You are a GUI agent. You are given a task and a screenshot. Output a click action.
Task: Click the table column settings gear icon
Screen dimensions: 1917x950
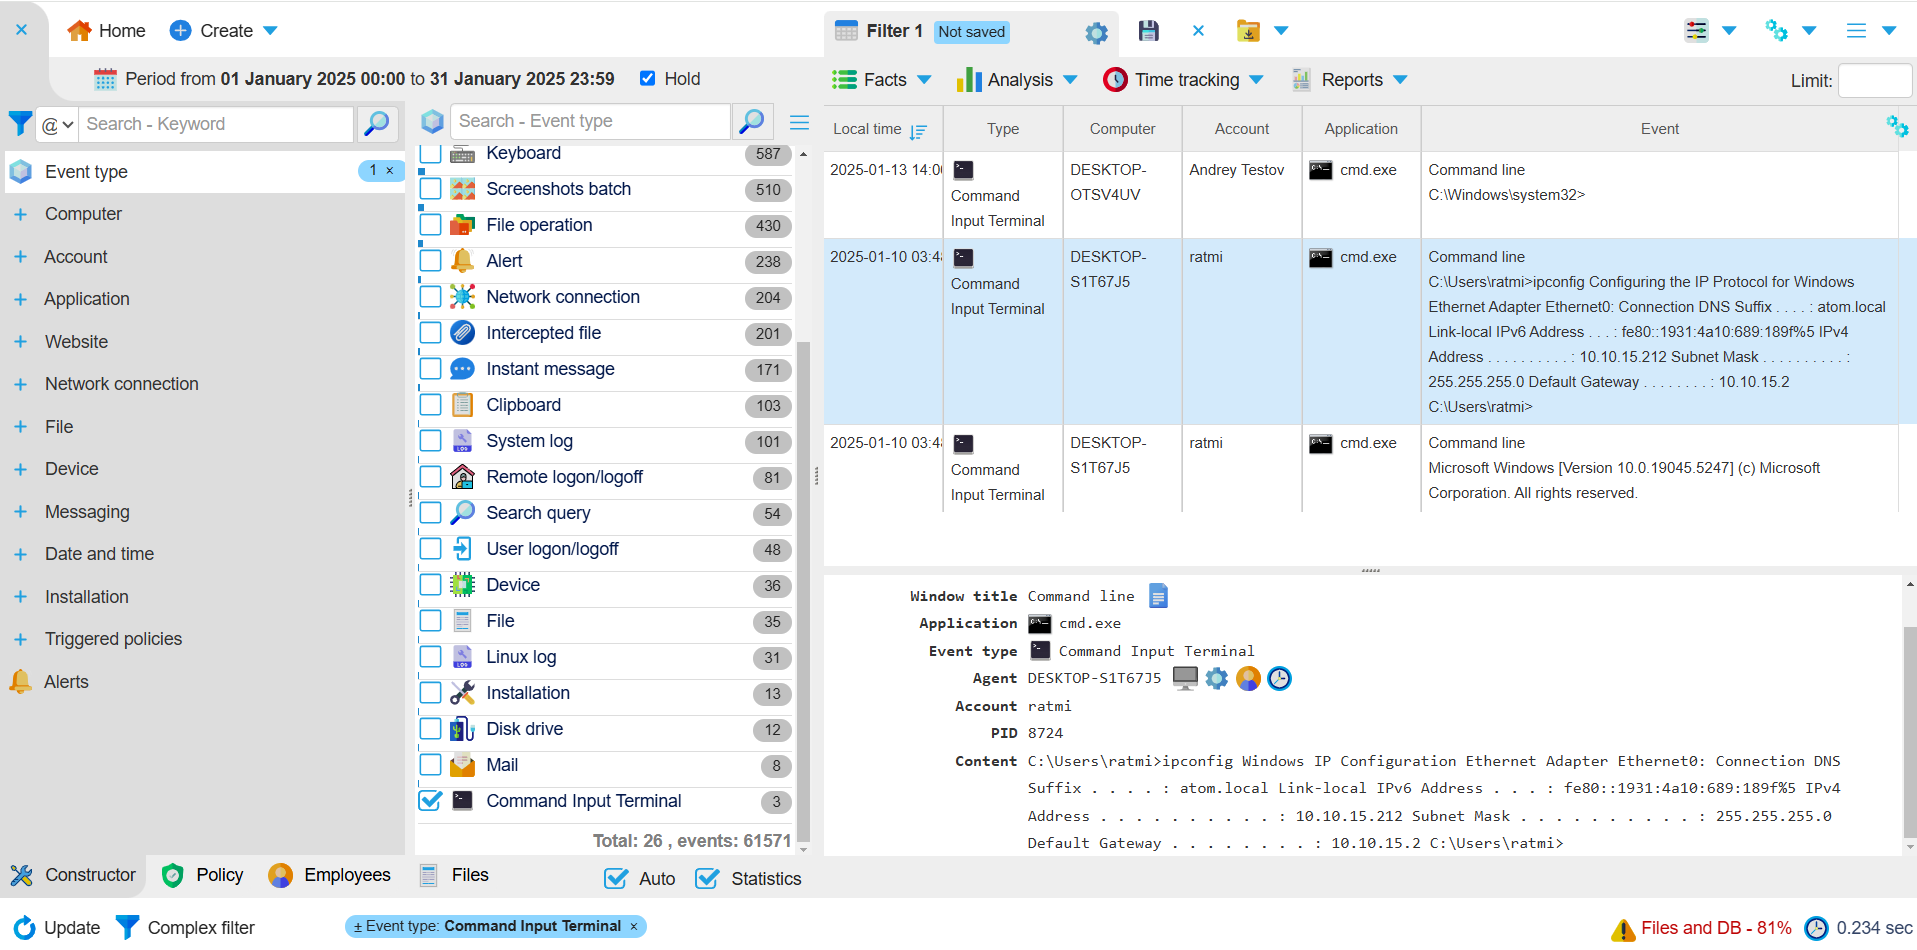coord(1896,126)
